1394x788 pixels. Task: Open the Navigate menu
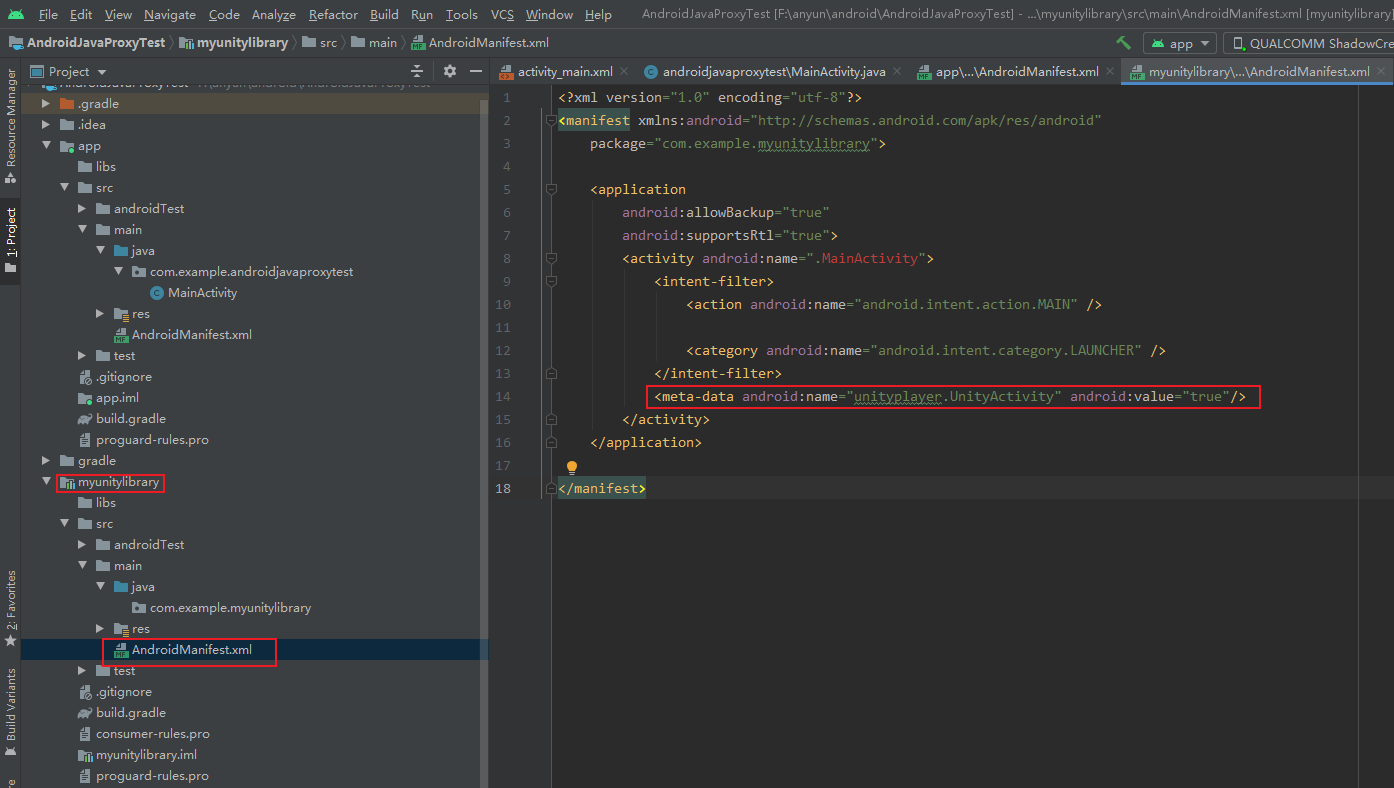click(170, 14)
